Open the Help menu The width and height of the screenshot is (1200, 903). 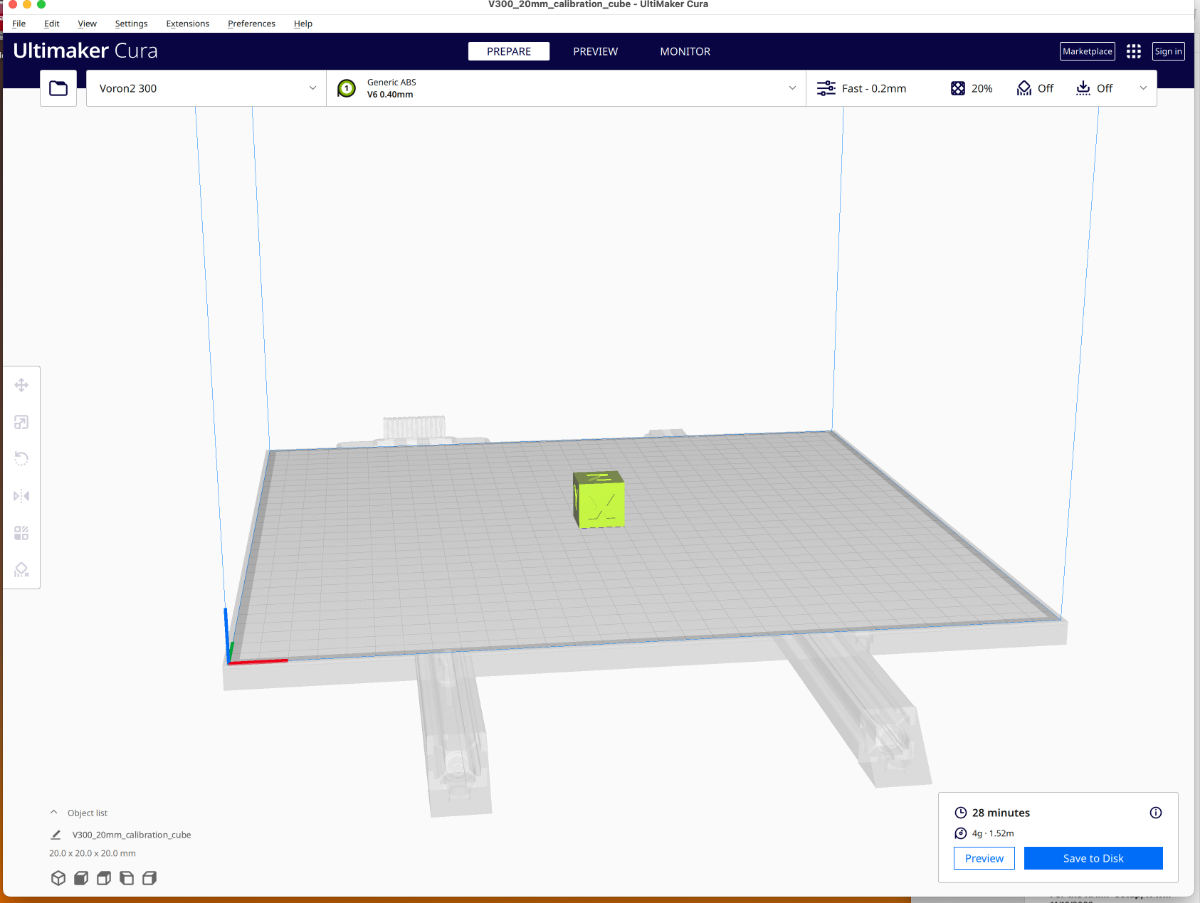[303, 23]
